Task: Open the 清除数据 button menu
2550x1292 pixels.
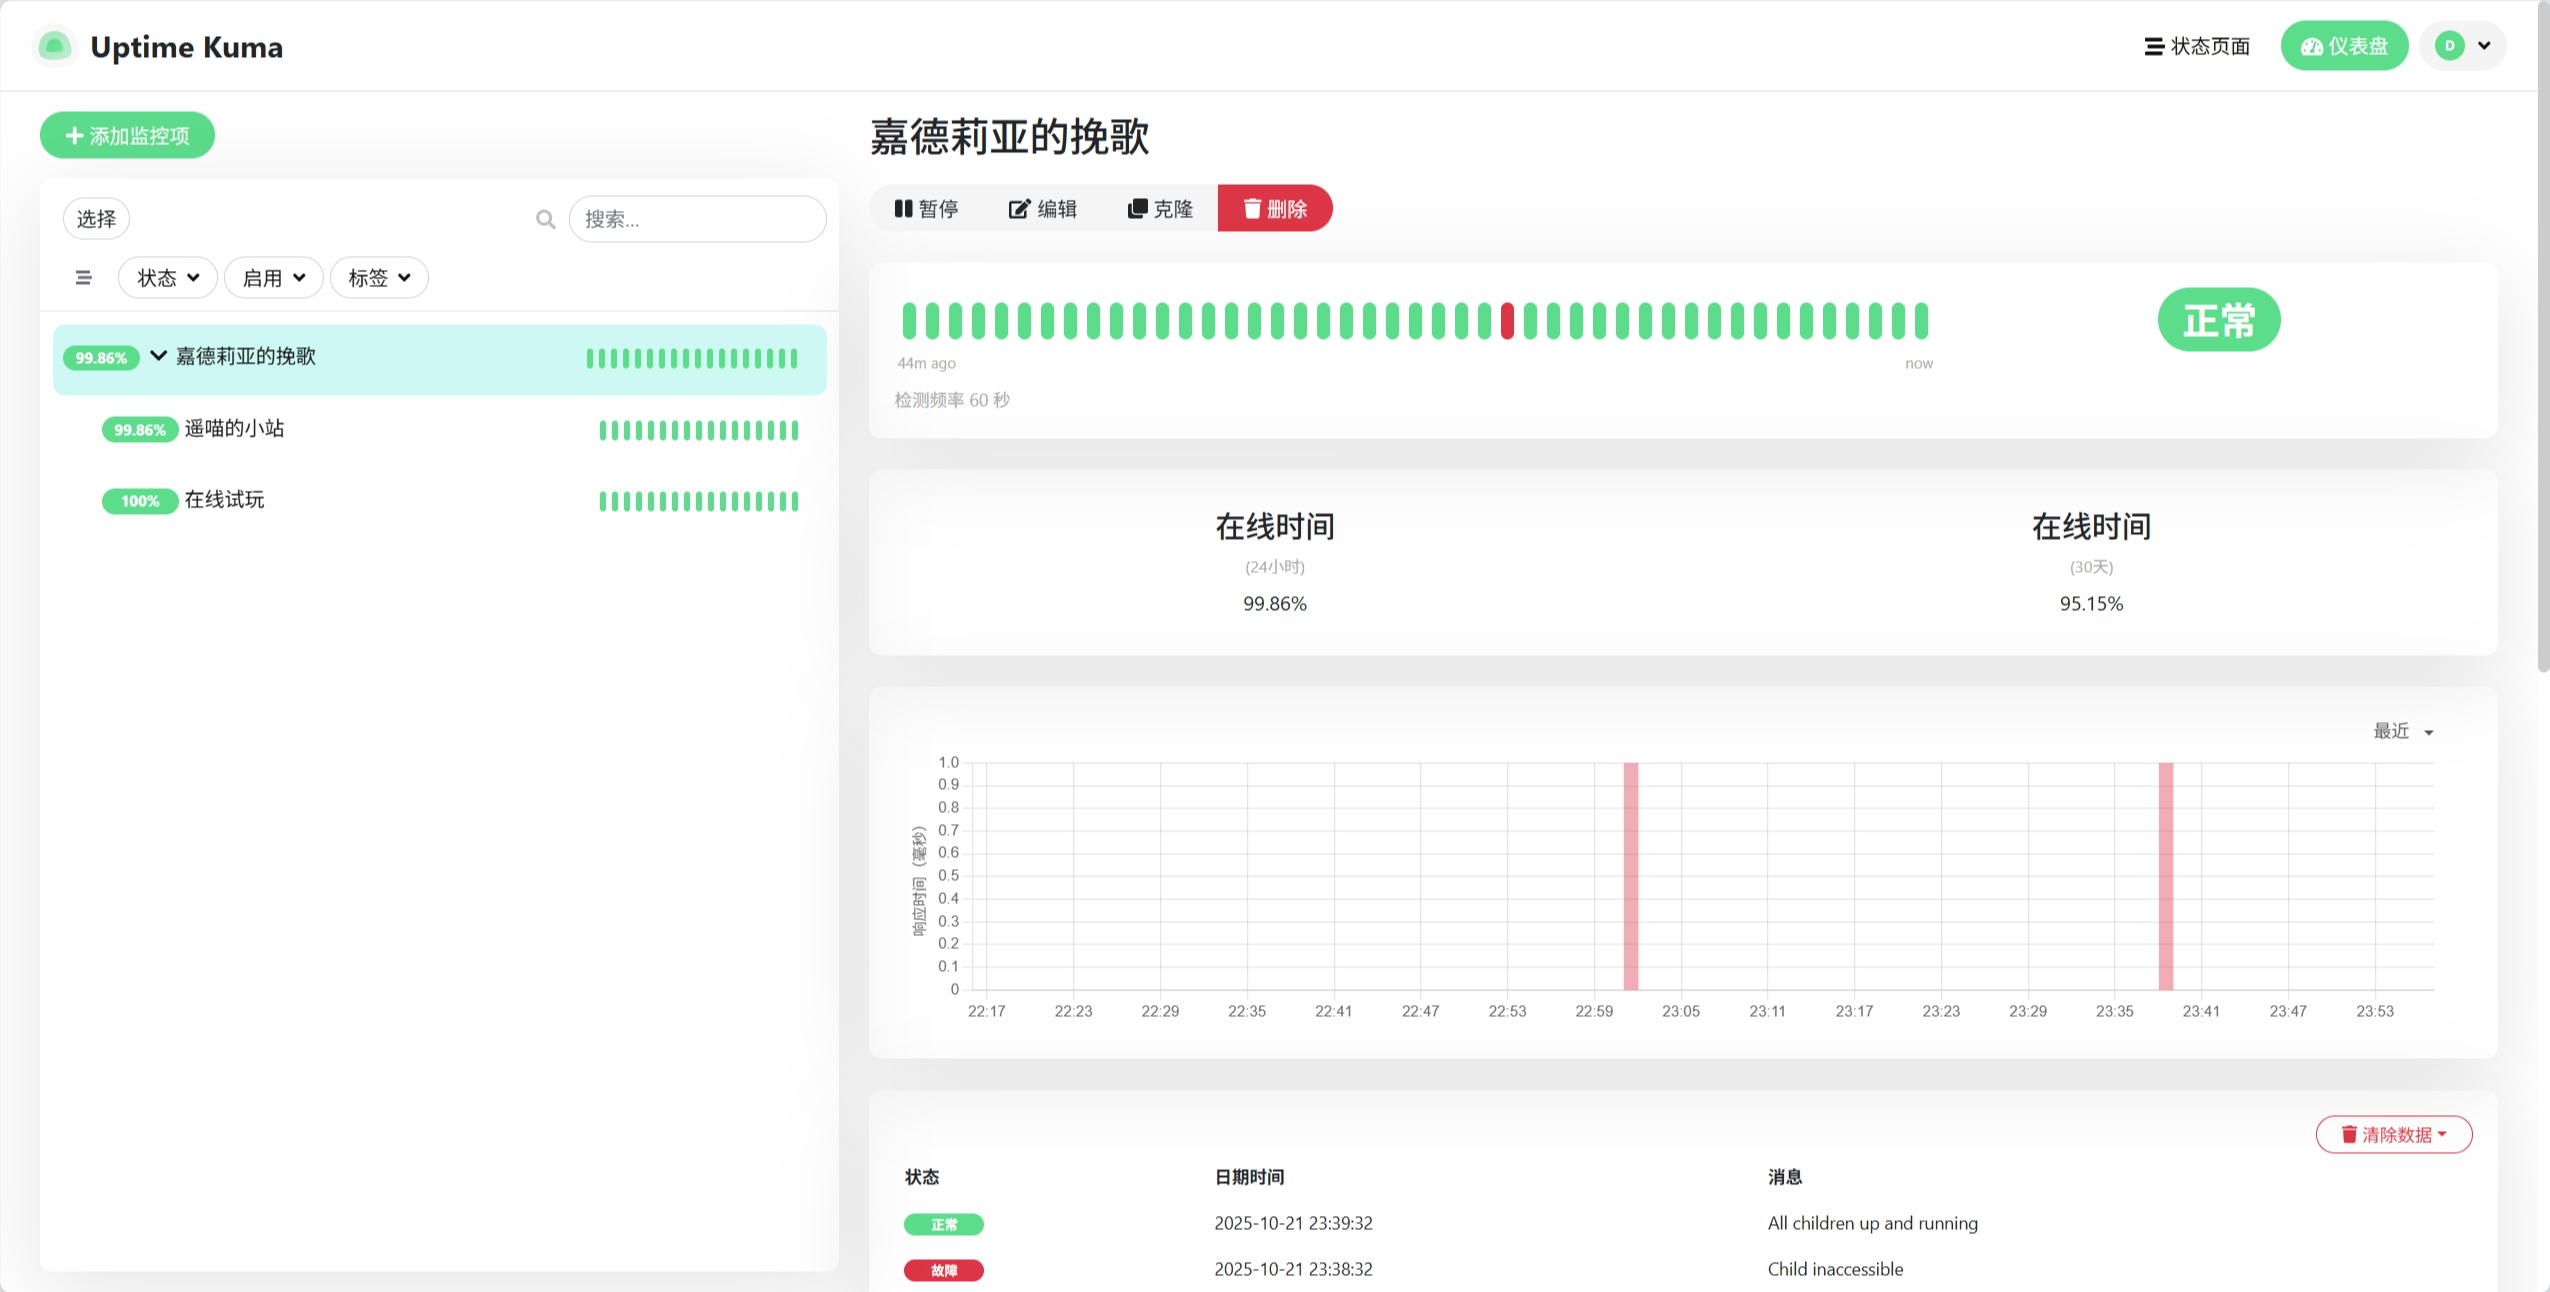Action: (2393, 1134)
